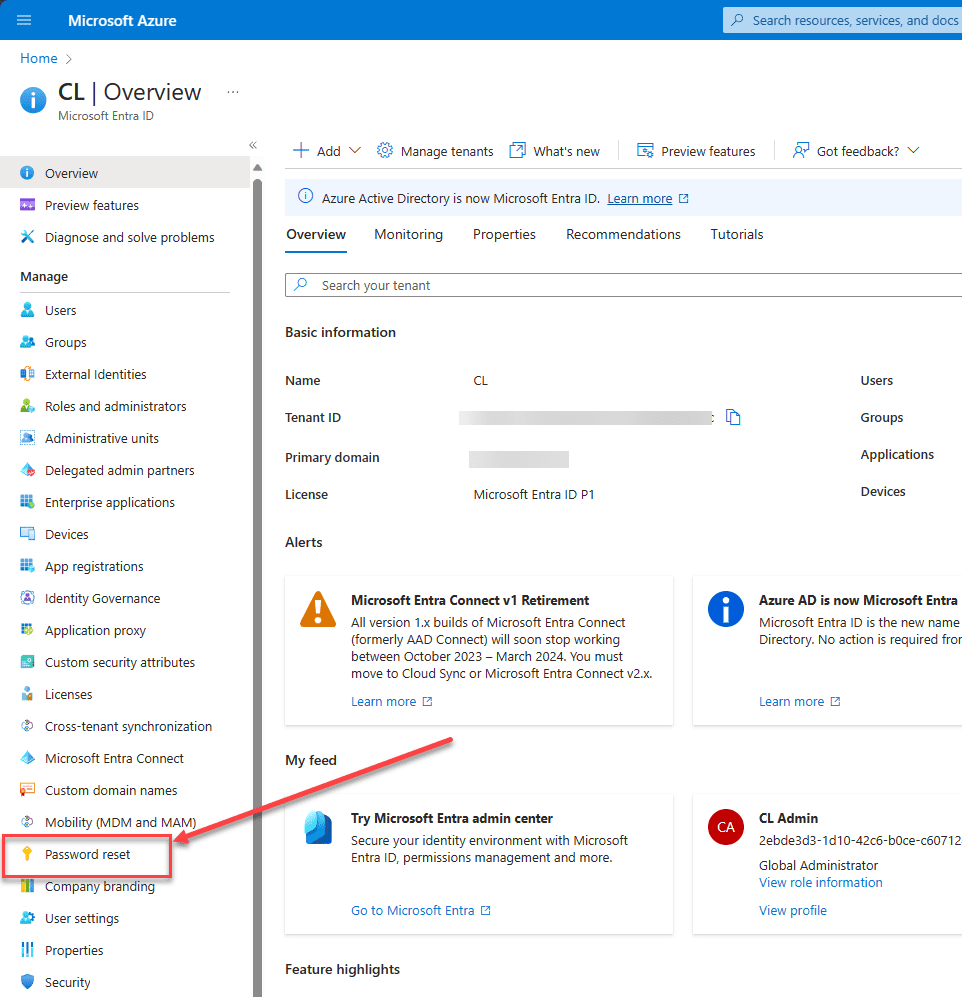The width and height of the screenshot is (962, 997).
Task: Click the CL Overview info icon
Action: (x=33, y=100)
